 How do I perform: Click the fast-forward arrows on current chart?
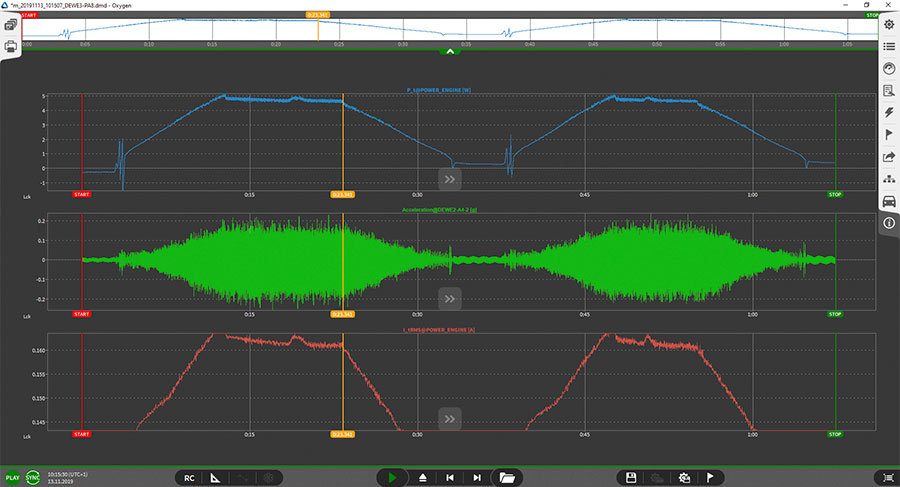pos(449,419)
